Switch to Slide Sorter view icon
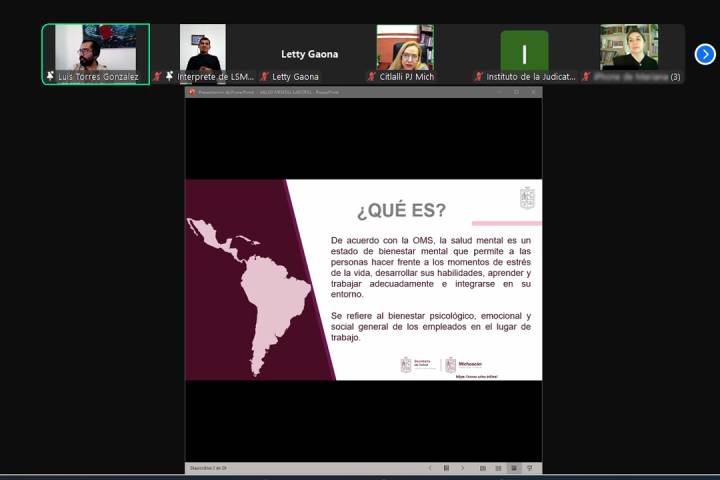720x480 pixels. coord(498,468)
